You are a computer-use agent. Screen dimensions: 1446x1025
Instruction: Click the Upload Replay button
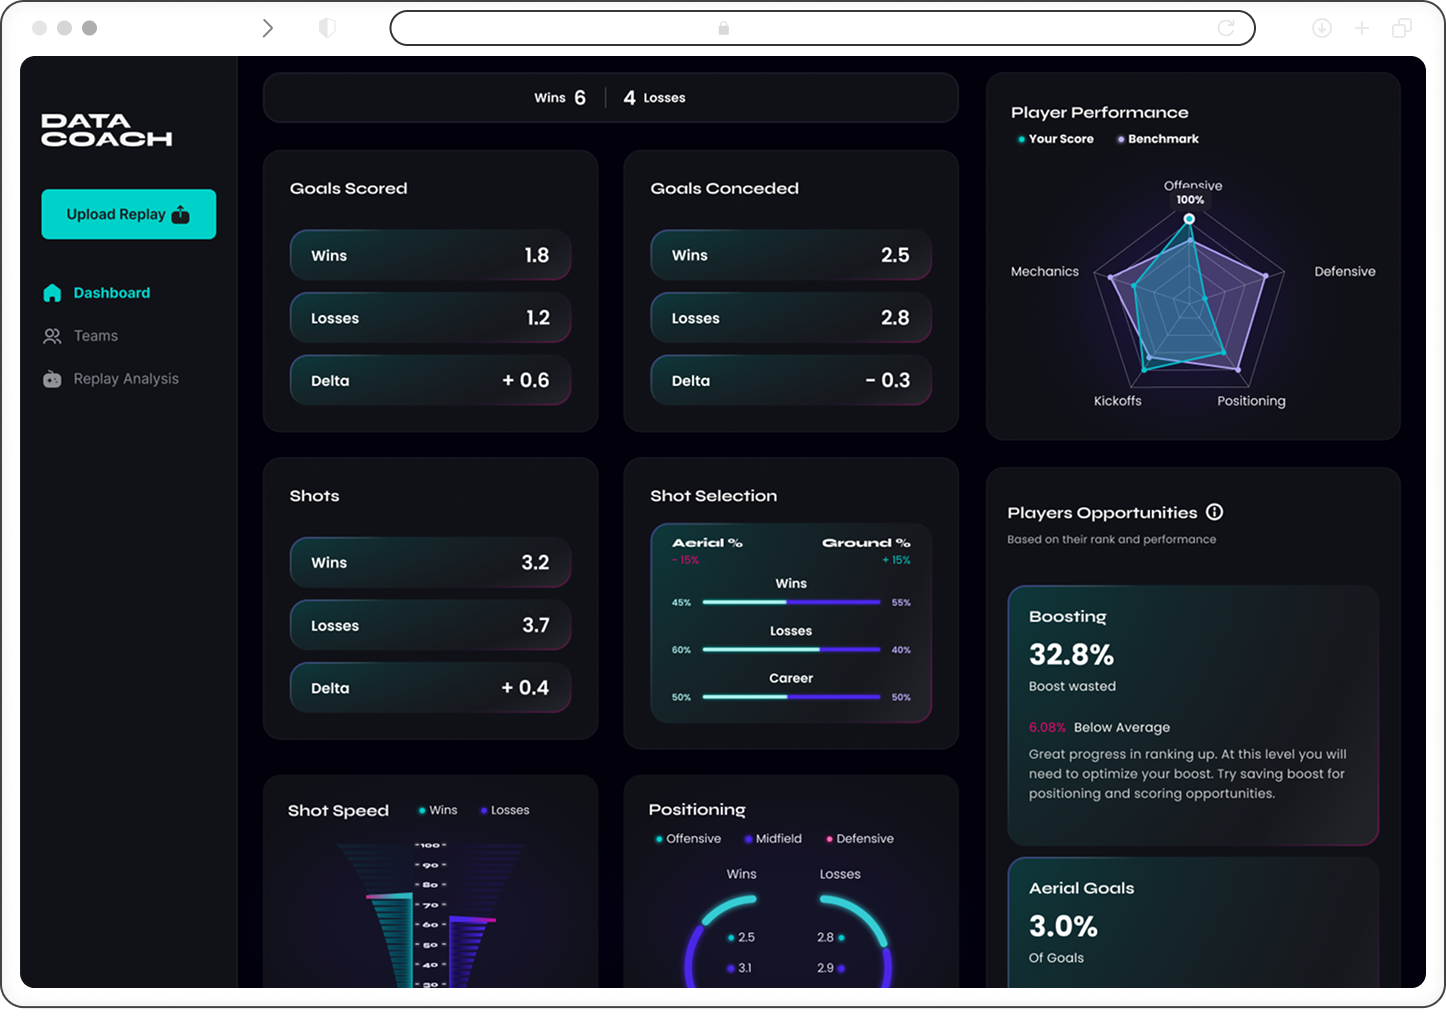point(128,214)
